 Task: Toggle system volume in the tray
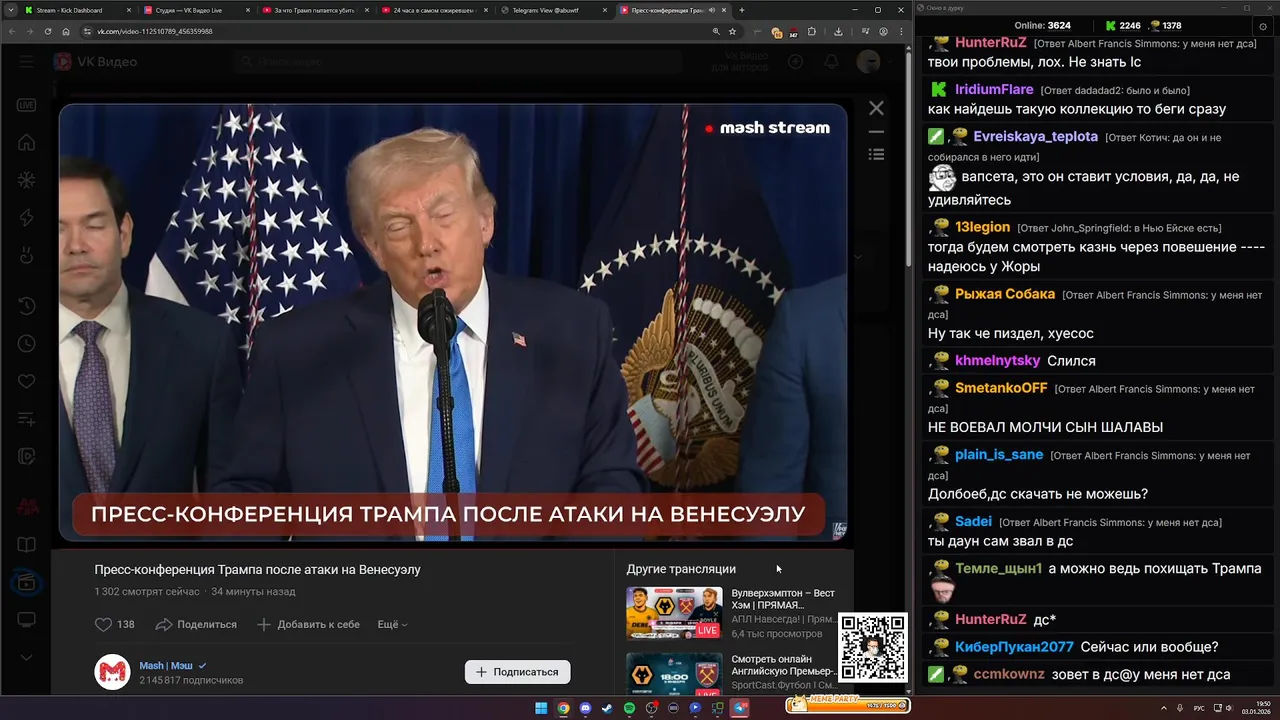pos(1227,708)
